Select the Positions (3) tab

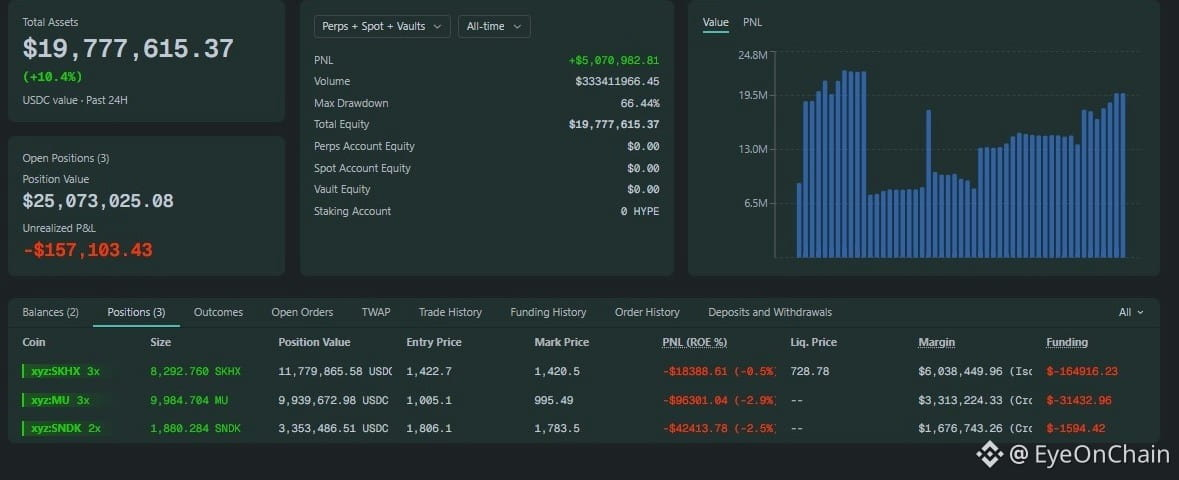(136, 312)
